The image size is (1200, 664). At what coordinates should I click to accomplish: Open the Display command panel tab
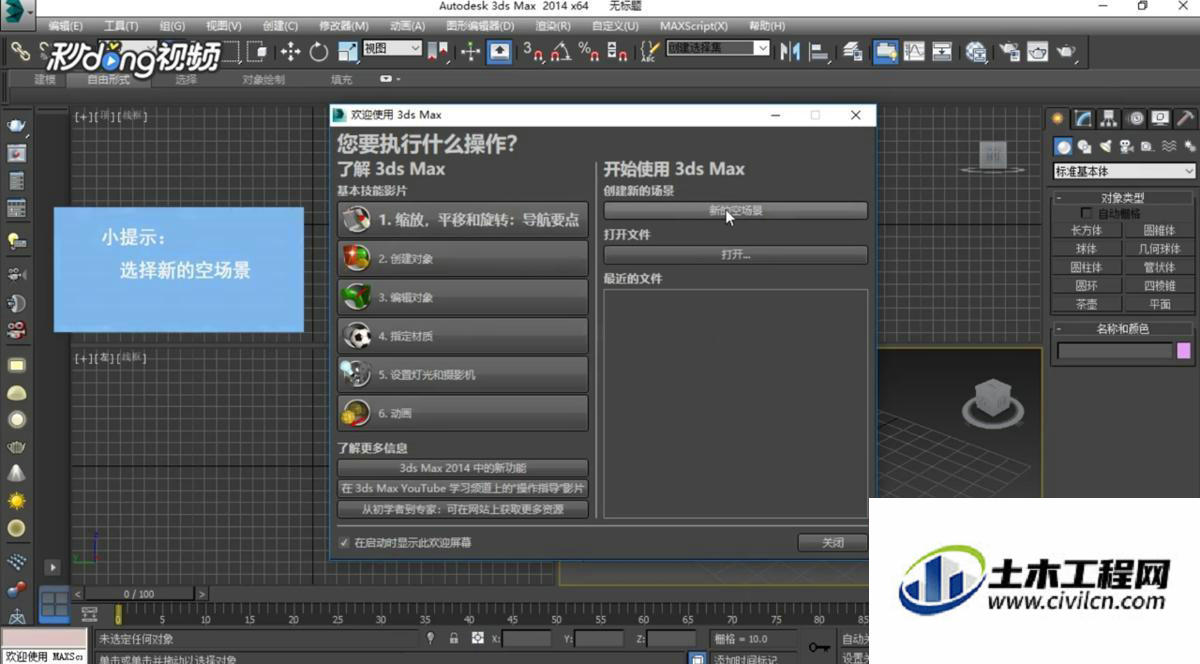[1160, 119]
